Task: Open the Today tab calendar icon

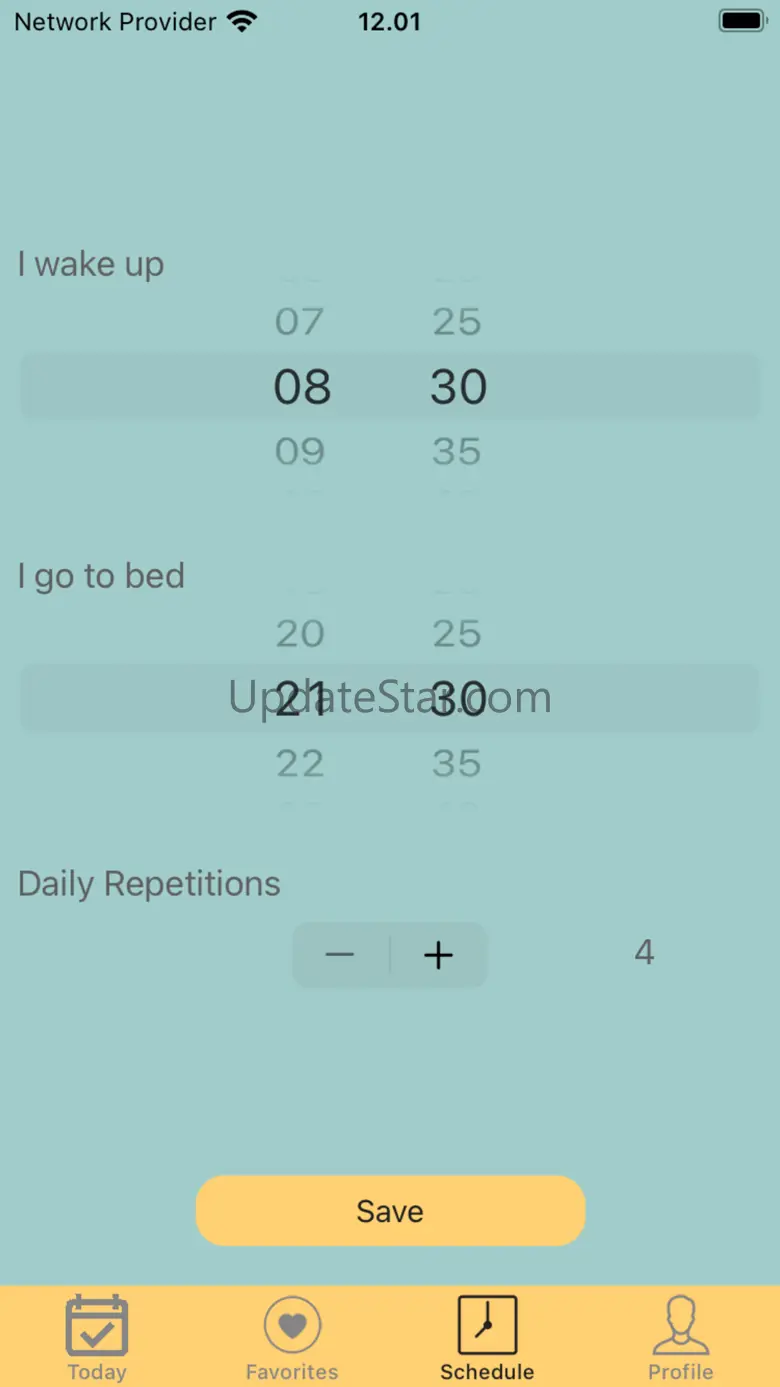Action: pyautogui.click(x=97, y=1326)
